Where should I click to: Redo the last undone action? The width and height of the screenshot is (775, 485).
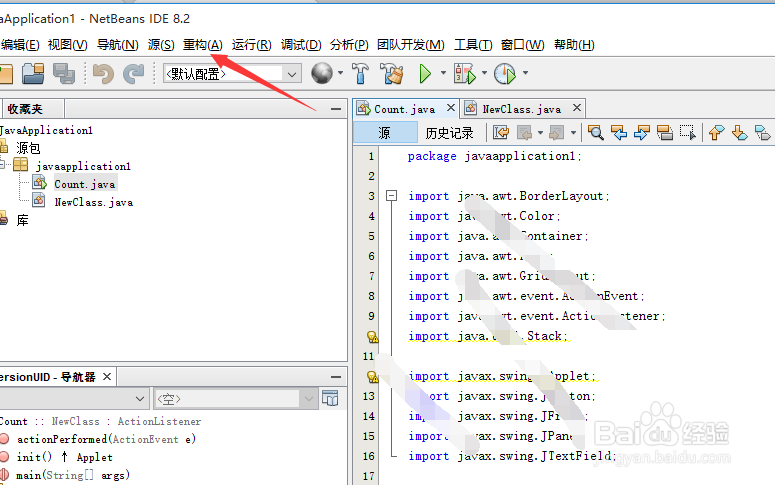[133, 74]
